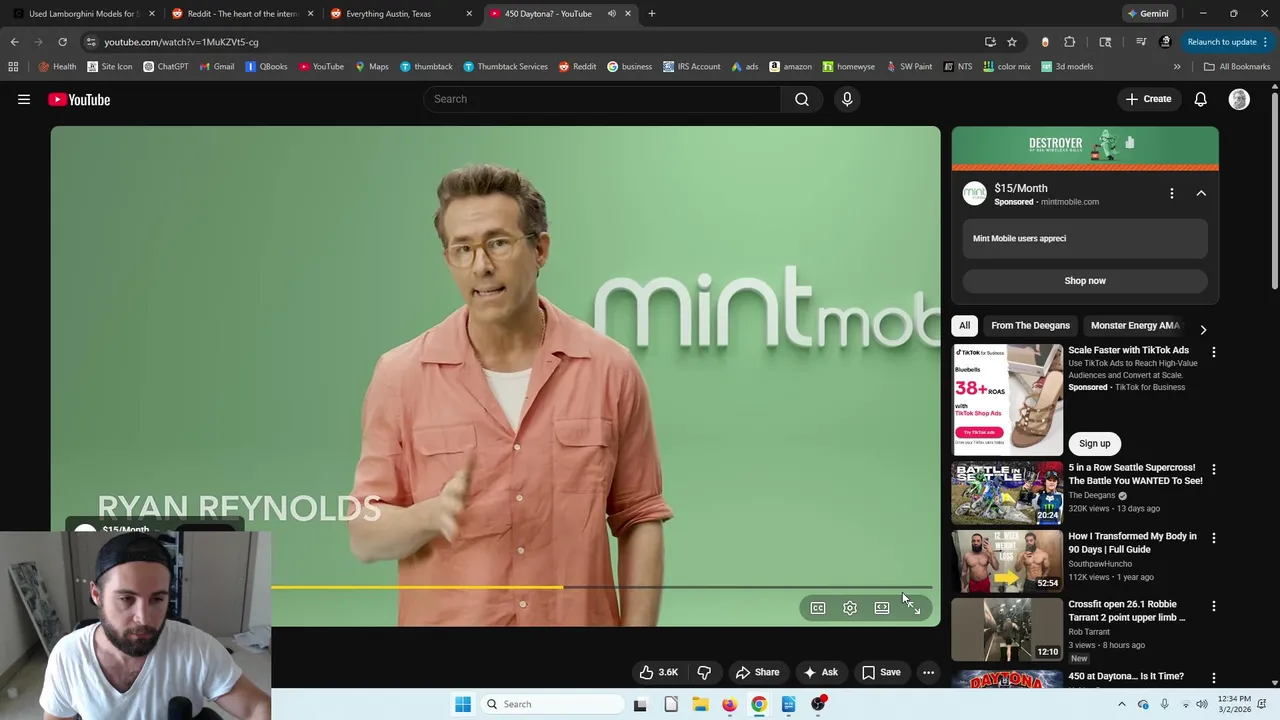1280x720 pixels.
Task: Click Shop now on Mint Mobile ad
Action: tap(1085, 281)
